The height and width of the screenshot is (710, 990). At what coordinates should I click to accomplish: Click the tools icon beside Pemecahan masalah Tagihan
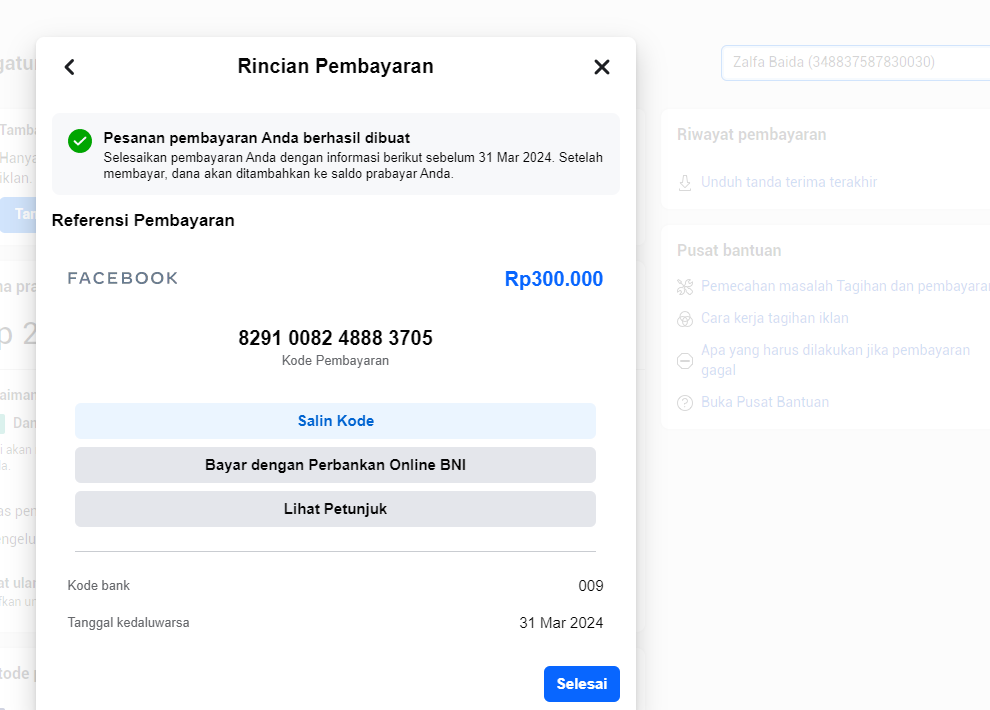pos(685,287)
